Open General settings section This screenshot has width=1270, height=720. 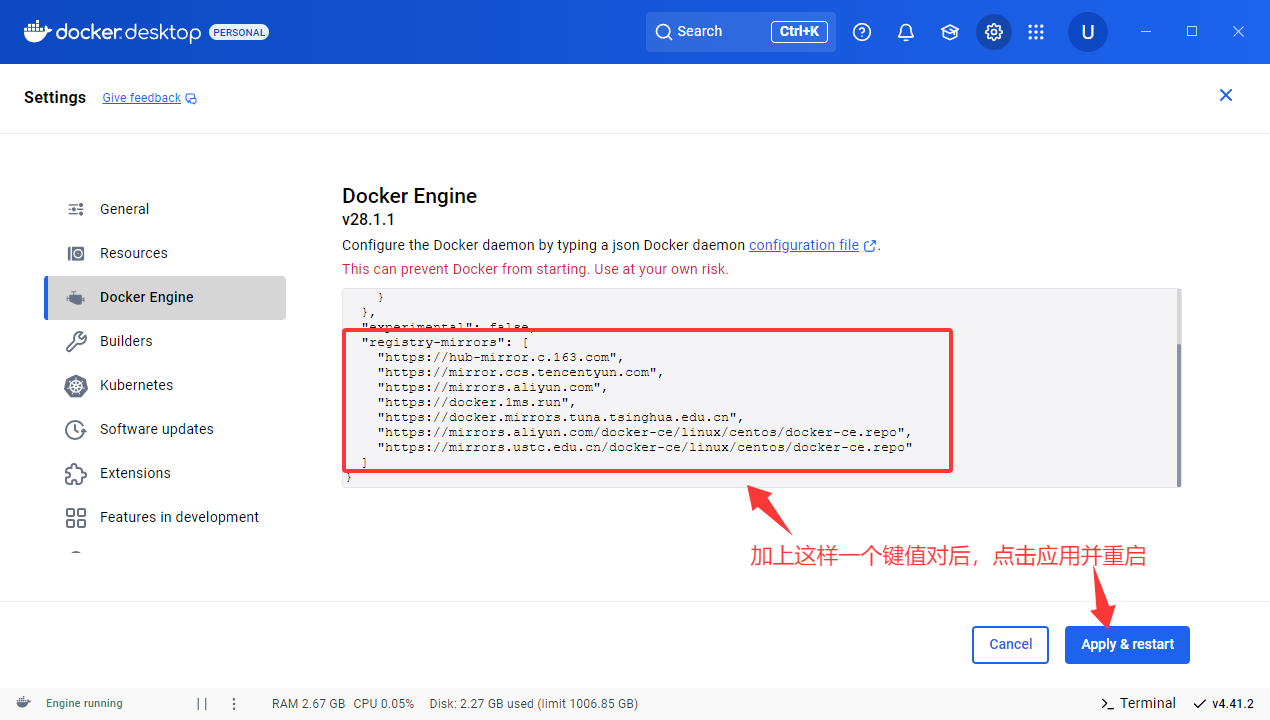click(x=165, y=209)
